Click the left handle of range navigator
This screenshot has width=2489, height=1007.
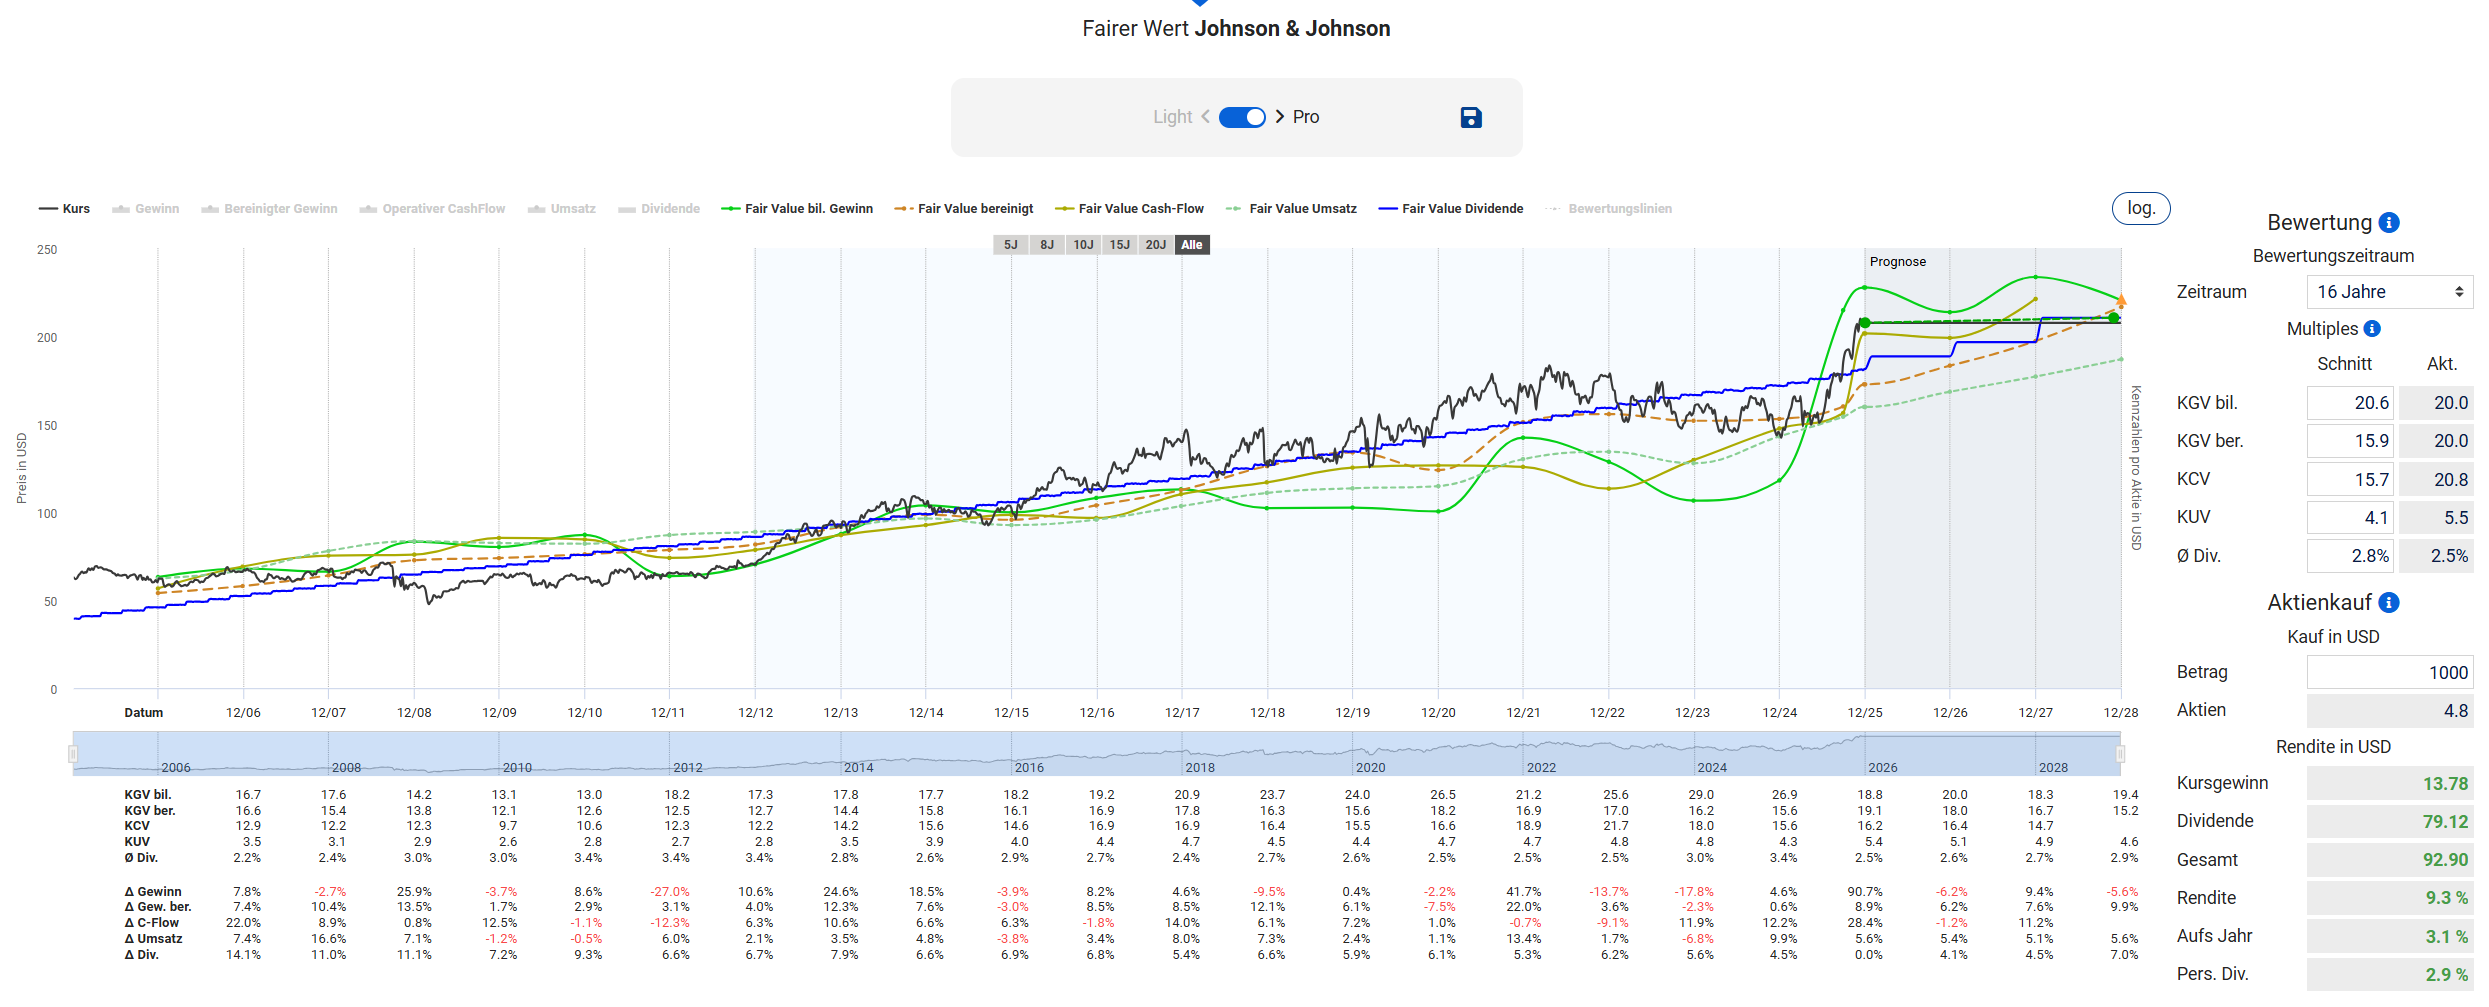click(73, 754)
